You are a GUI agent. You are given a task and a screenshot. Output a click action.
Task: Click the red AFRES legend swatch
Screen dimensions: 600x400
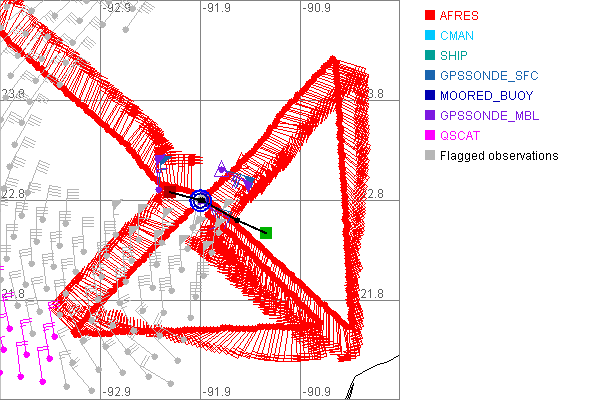tap(430, 16)
